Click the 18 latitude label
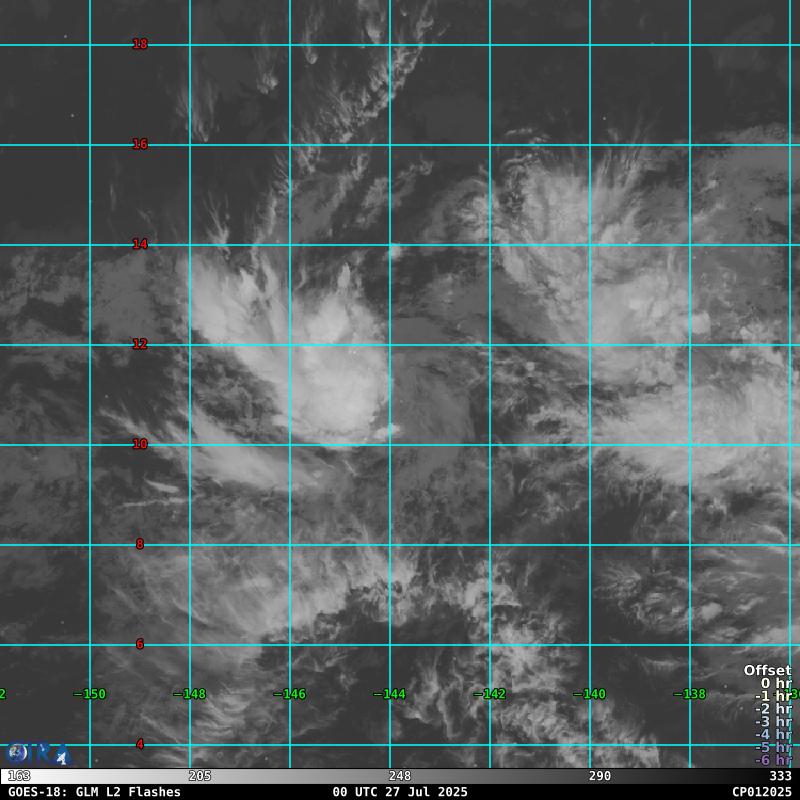The width and height of the screenshot is (800, 800). coord(140,44)
